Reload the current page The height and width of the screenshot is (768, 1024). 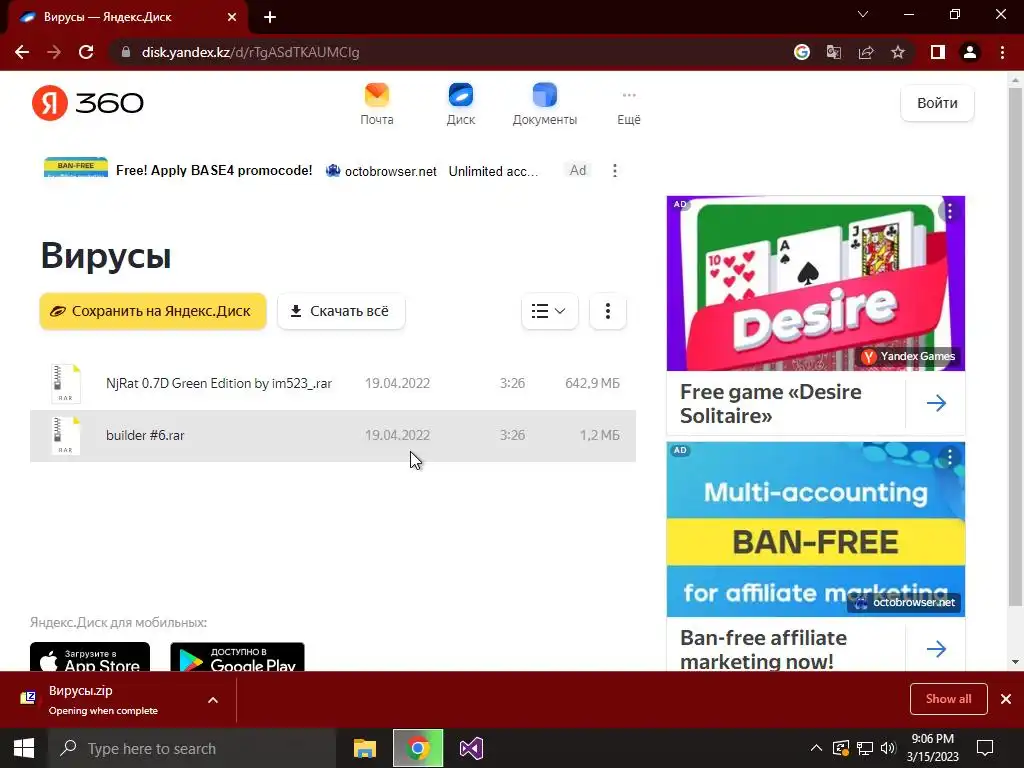[x=86, y=52]
